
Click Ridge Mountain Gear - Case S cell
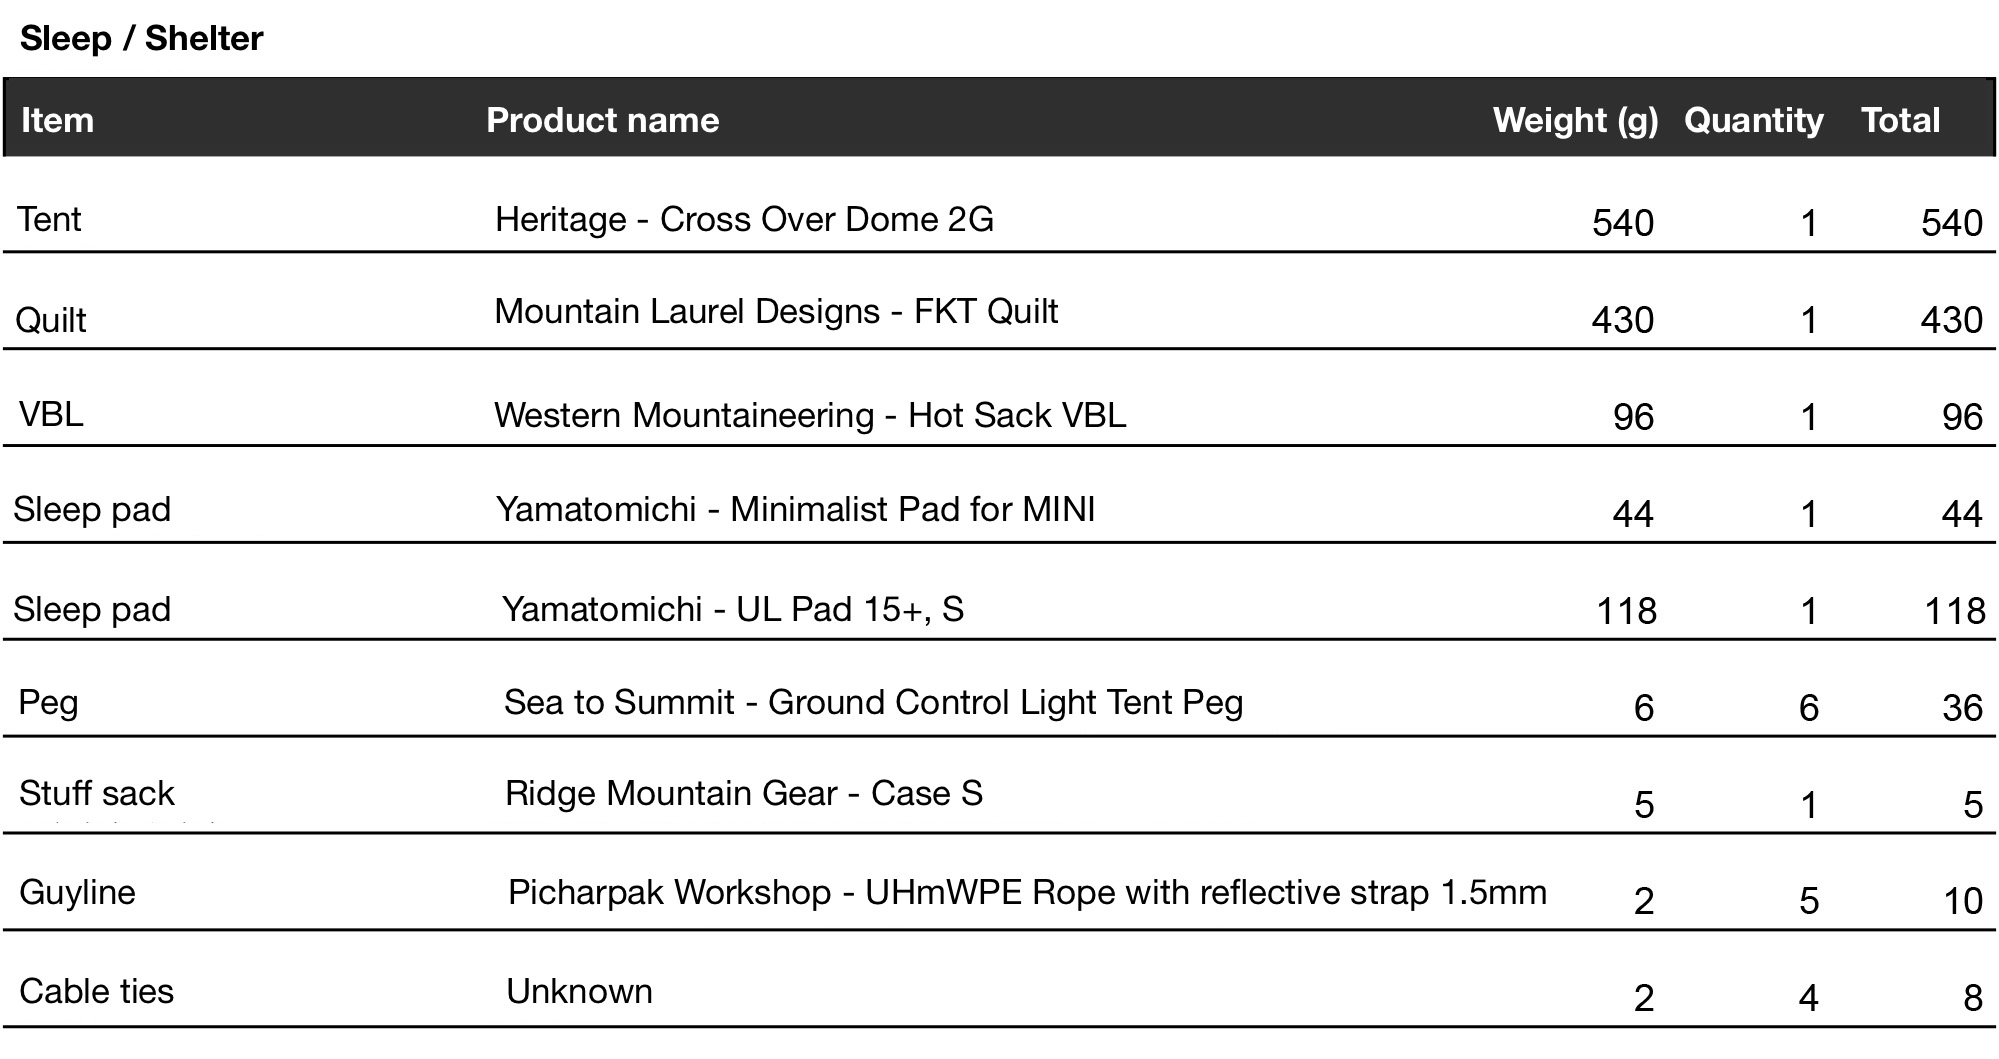[x=744, y=793]
